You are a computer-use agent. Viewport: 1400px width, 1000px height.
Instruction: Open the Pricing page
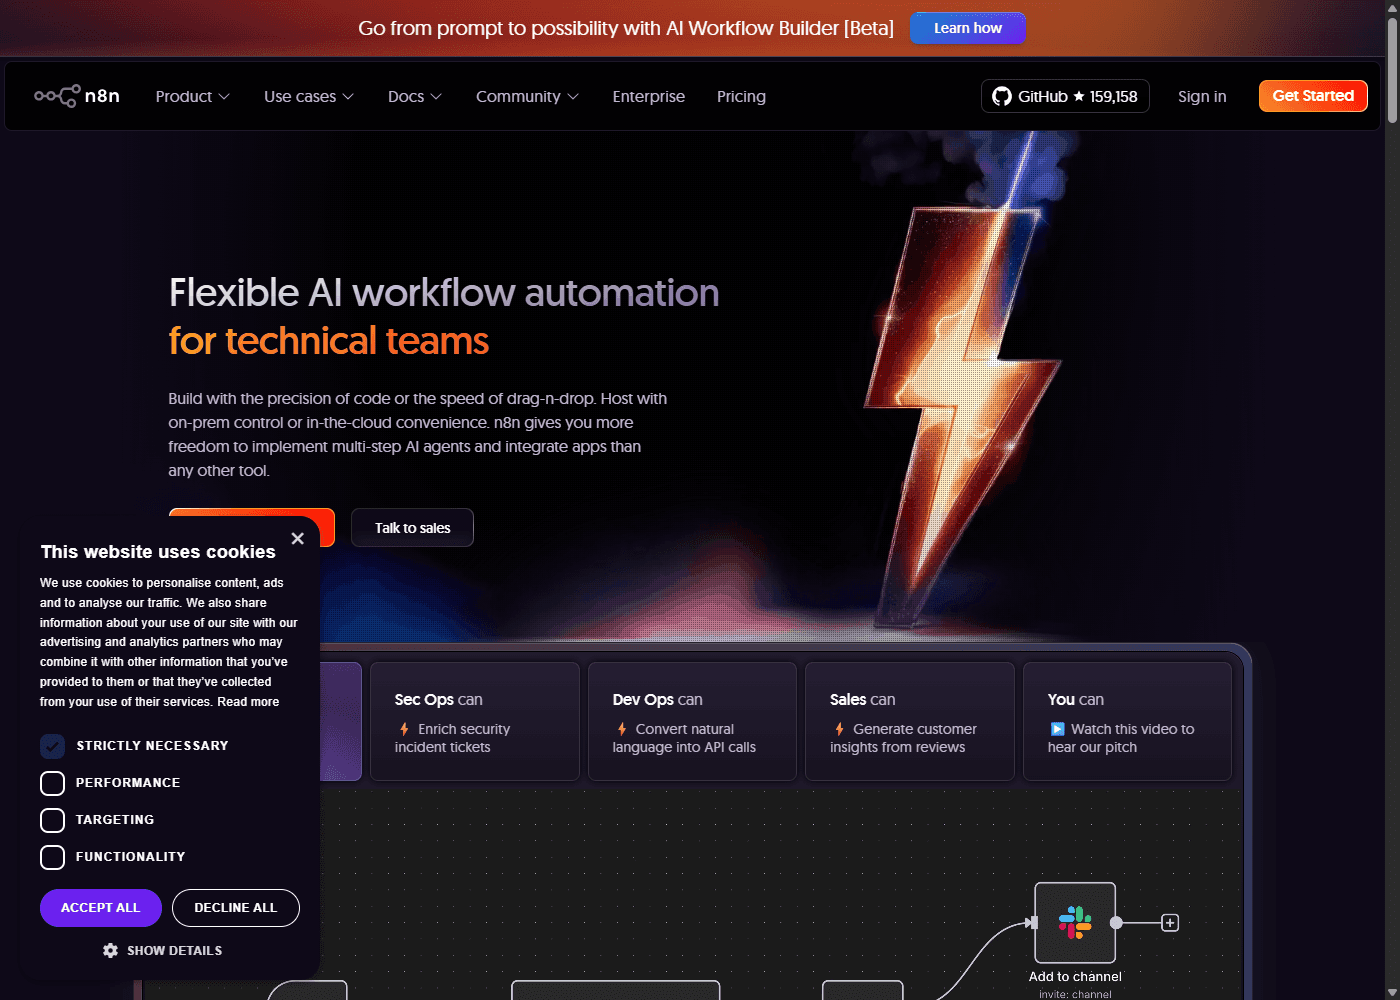click(741, 96)
